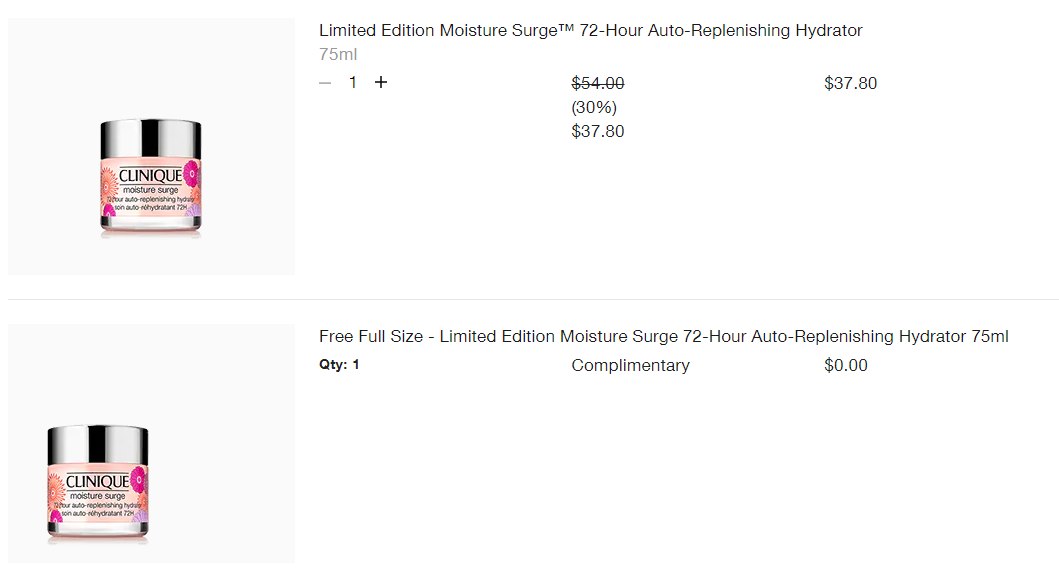Click the CLINIQUE logo on the second jar
The width and height of the screenshot is (1059, 581).
(x=97, y=482)
